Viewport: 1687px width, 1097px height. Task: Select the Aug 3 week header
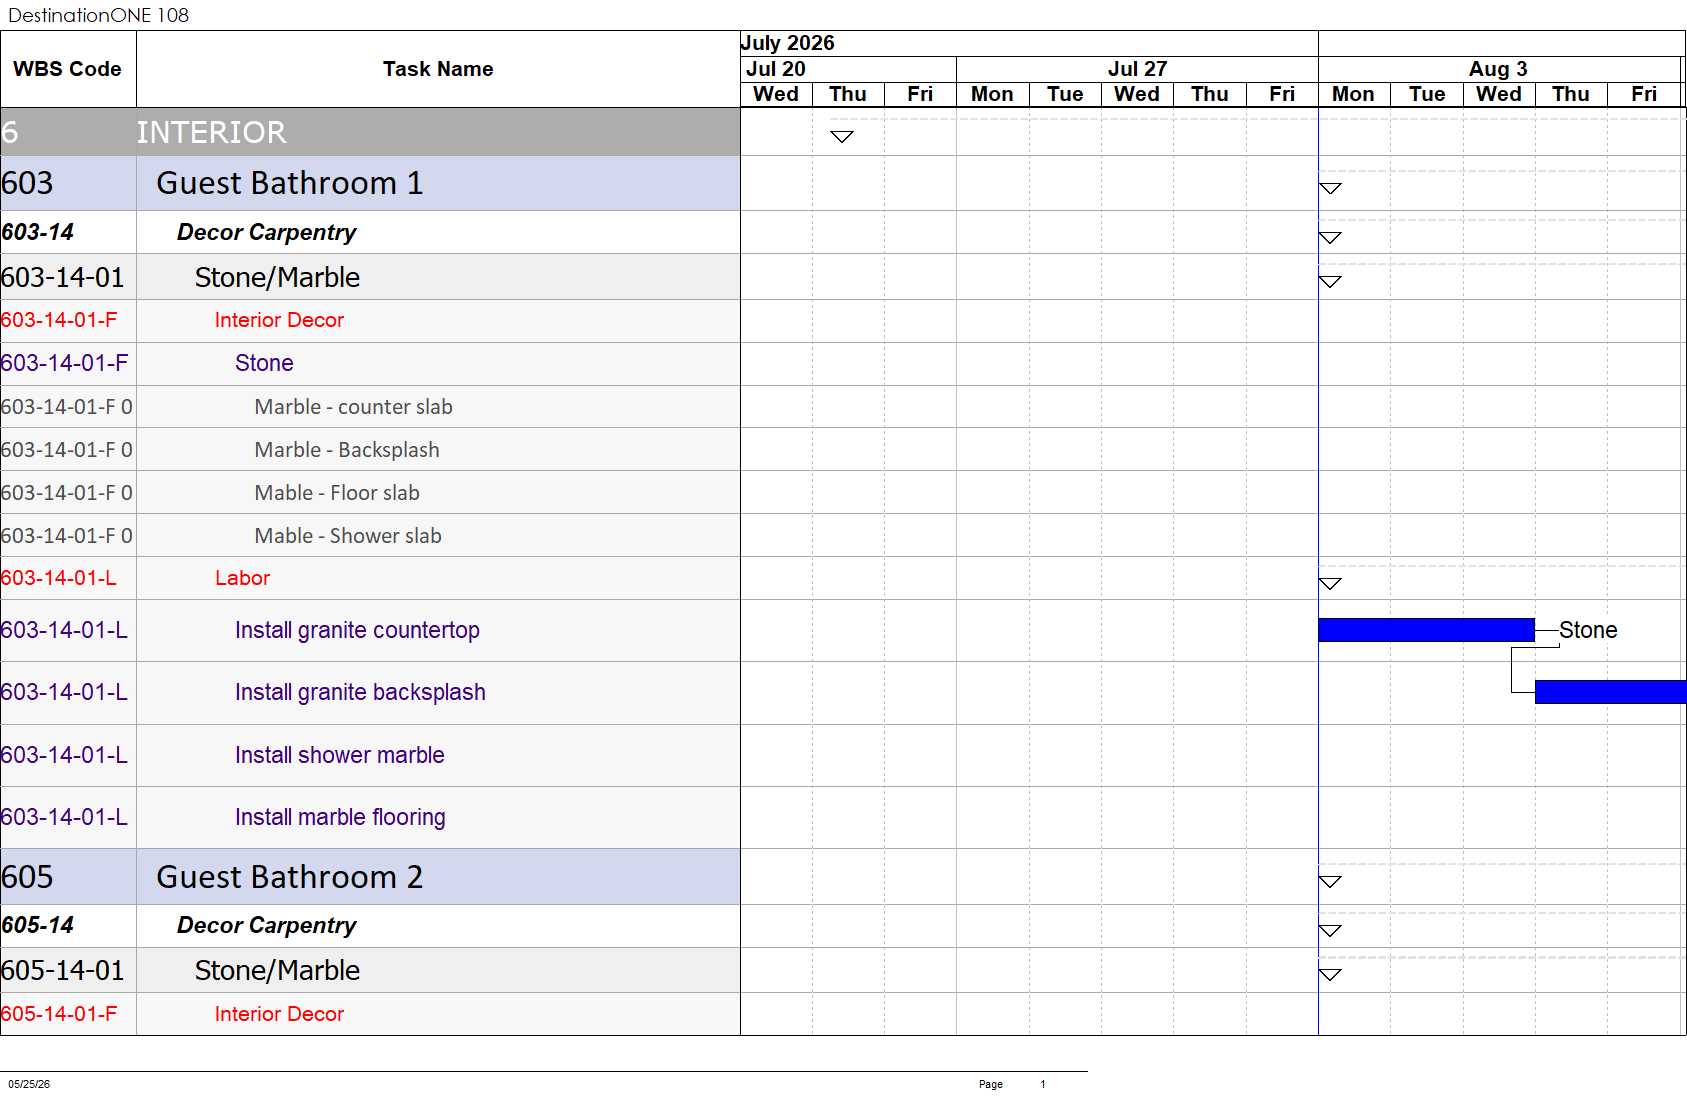pyautogui.click(x=1498, y=69)
